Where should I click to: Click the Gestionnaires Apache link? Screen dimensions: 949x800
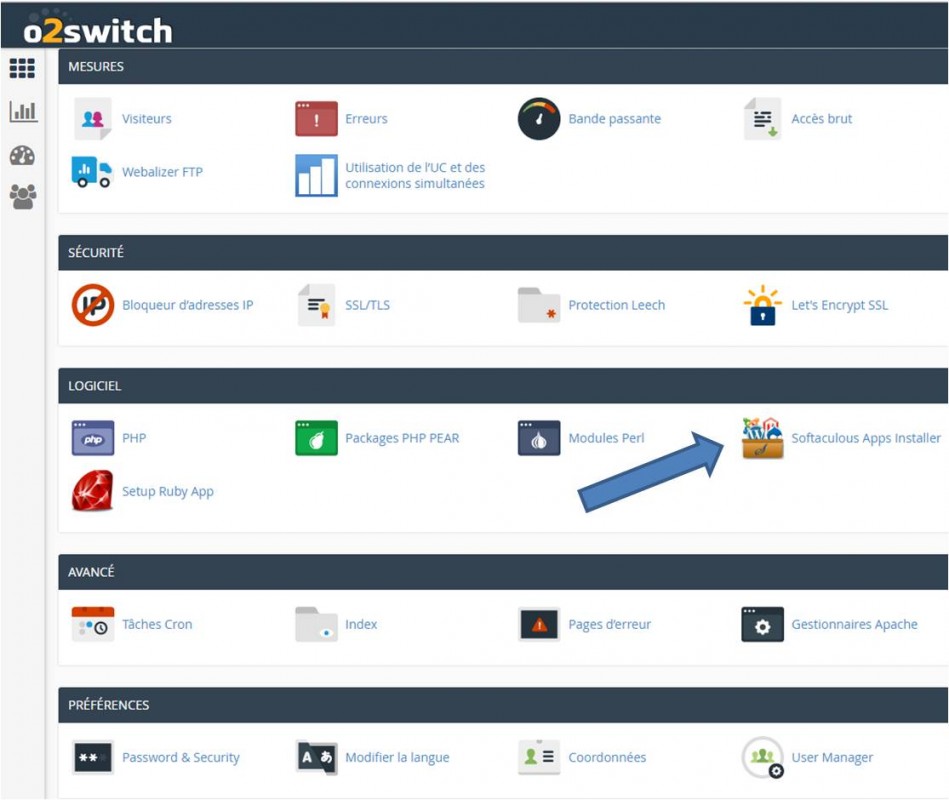(854, 624)
